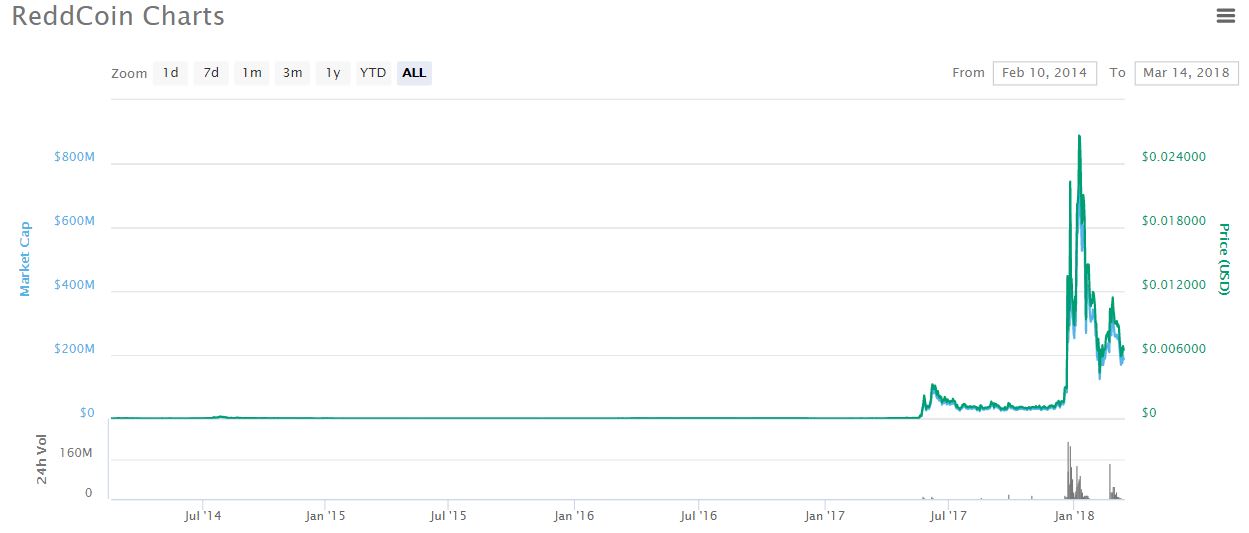The width and height of the screenshot is (1249, 533).
Task: Click the highest price peak in January 2018
Action: [1079, 136]
